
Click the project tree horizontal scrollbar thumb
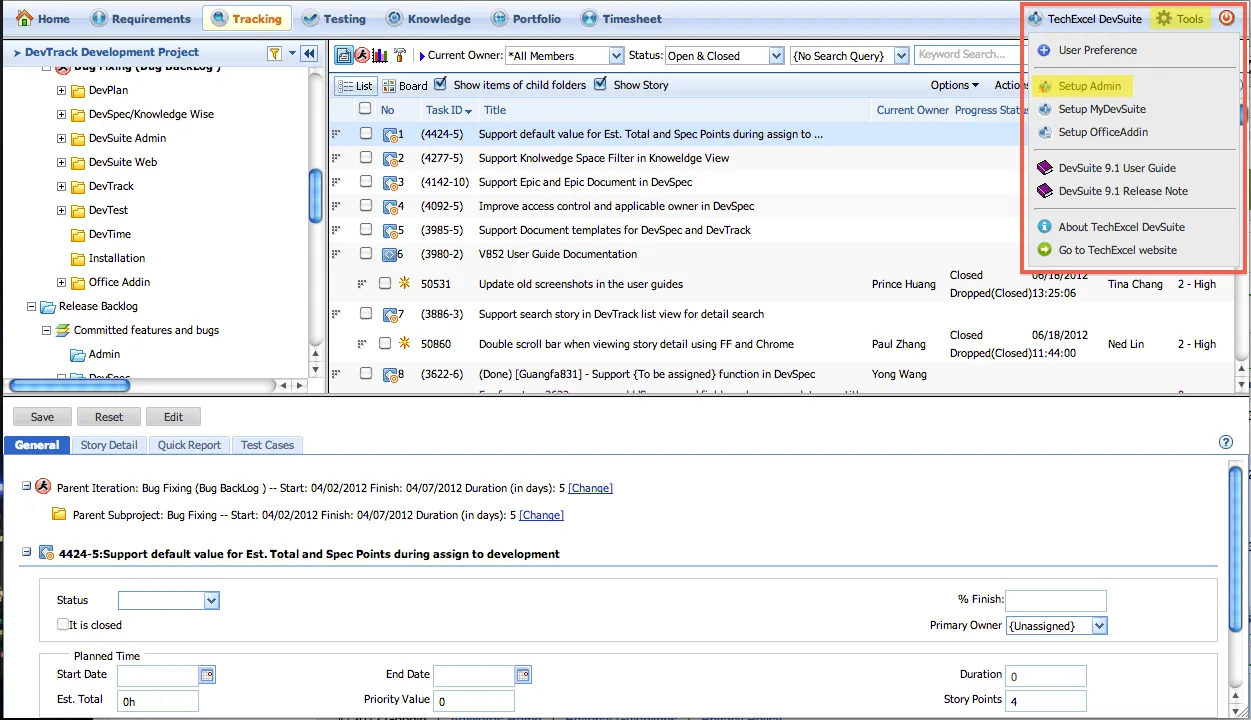pyautogui.click(x=68, y=385)
